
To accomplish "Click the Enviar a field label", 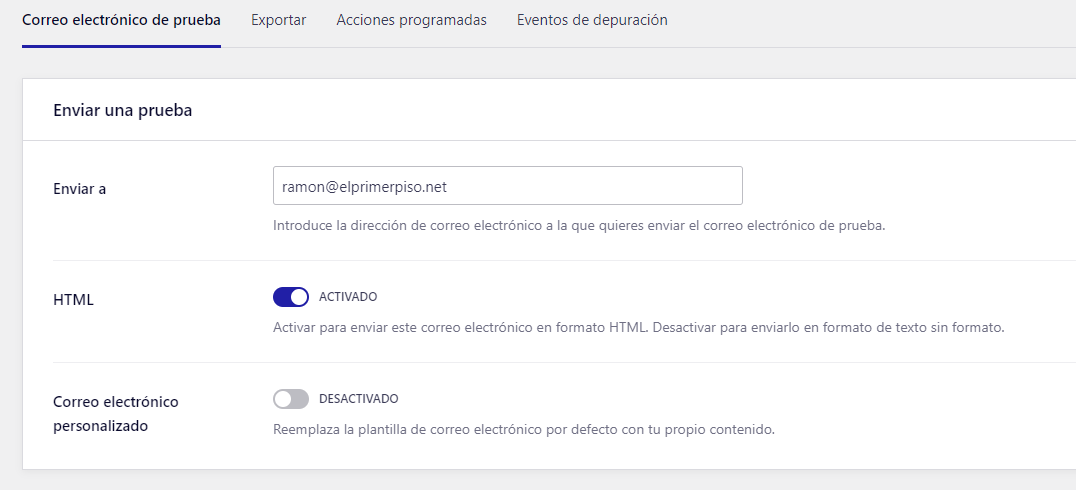I will [80, 189].
